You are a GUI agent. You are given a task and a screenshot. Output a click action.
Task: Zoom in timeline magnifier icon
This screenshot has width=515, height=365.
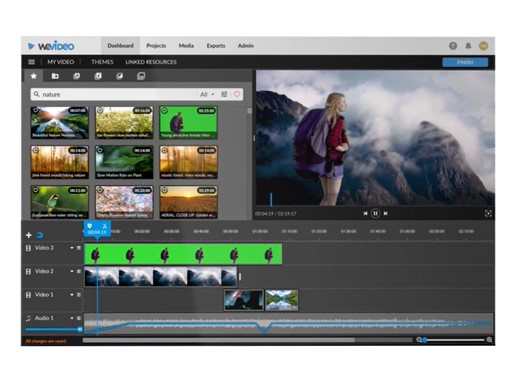click(x=489, y=340)
